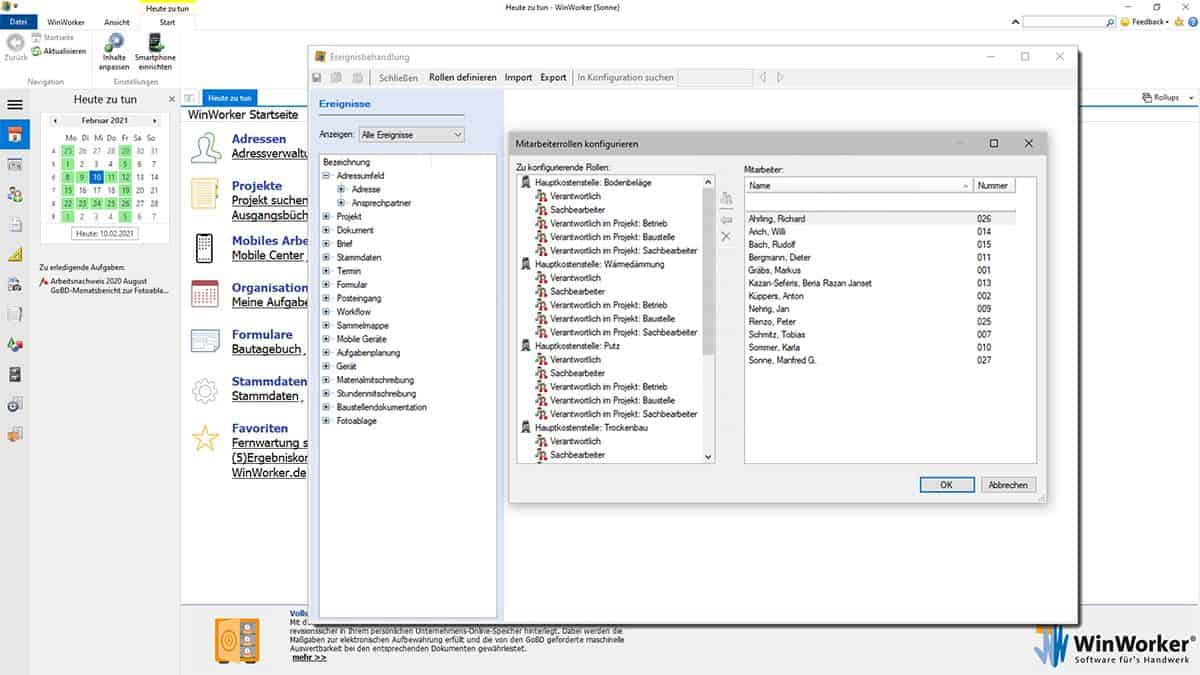Open the WinWorker ribbon tab

pyautogui.click(x=66, y=22)
